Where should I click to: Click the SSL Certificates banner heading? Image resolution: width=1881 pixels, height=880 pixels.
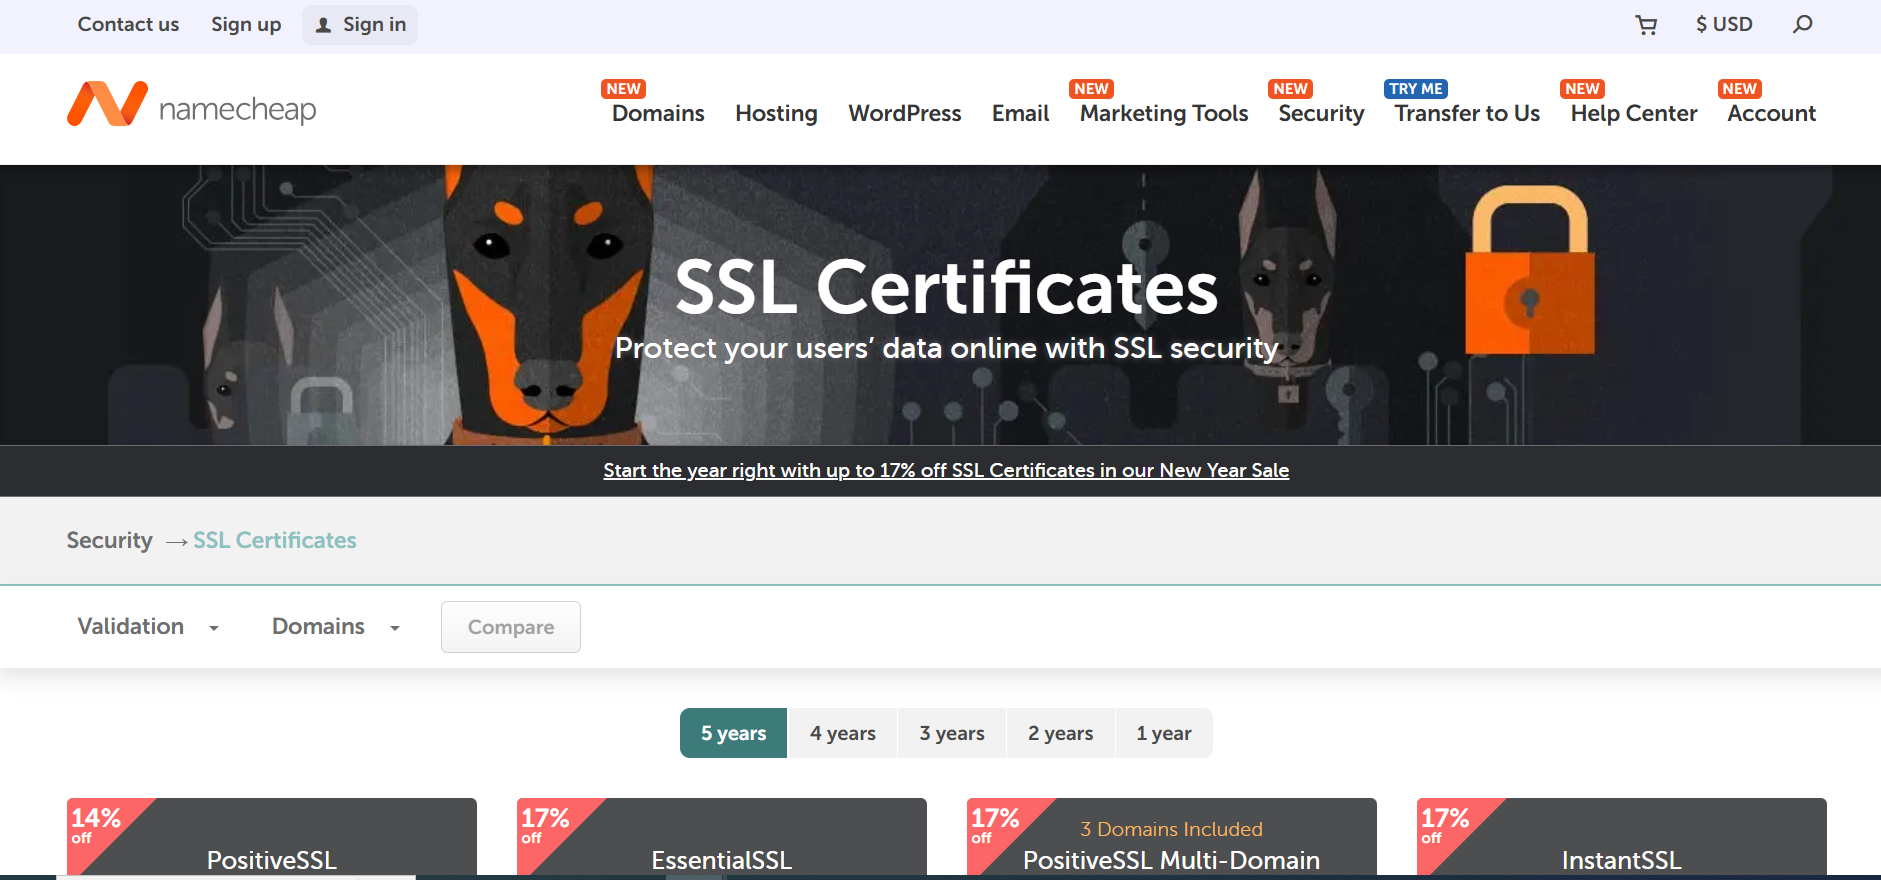(x=946, y=287)
